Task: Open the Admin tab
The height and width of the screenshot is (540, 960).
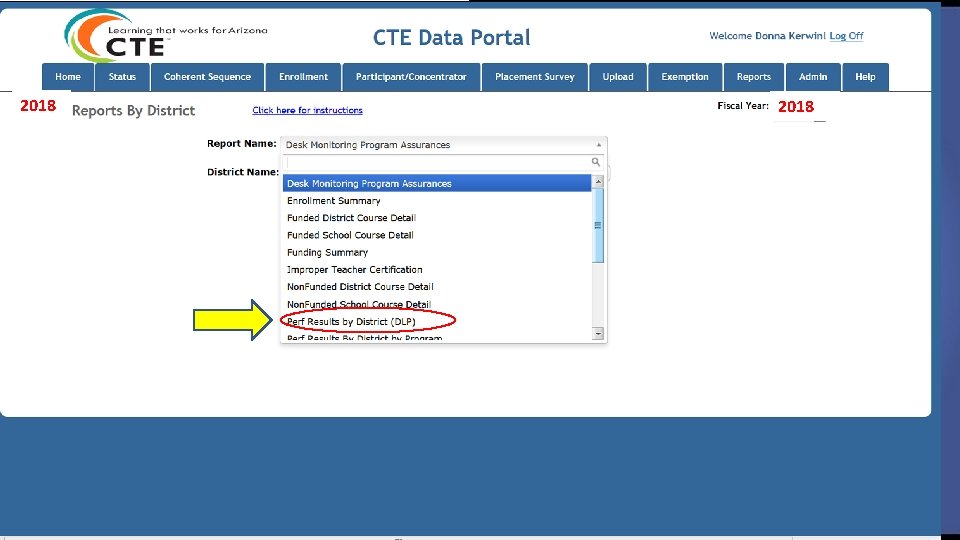Action: click(813, 77)
